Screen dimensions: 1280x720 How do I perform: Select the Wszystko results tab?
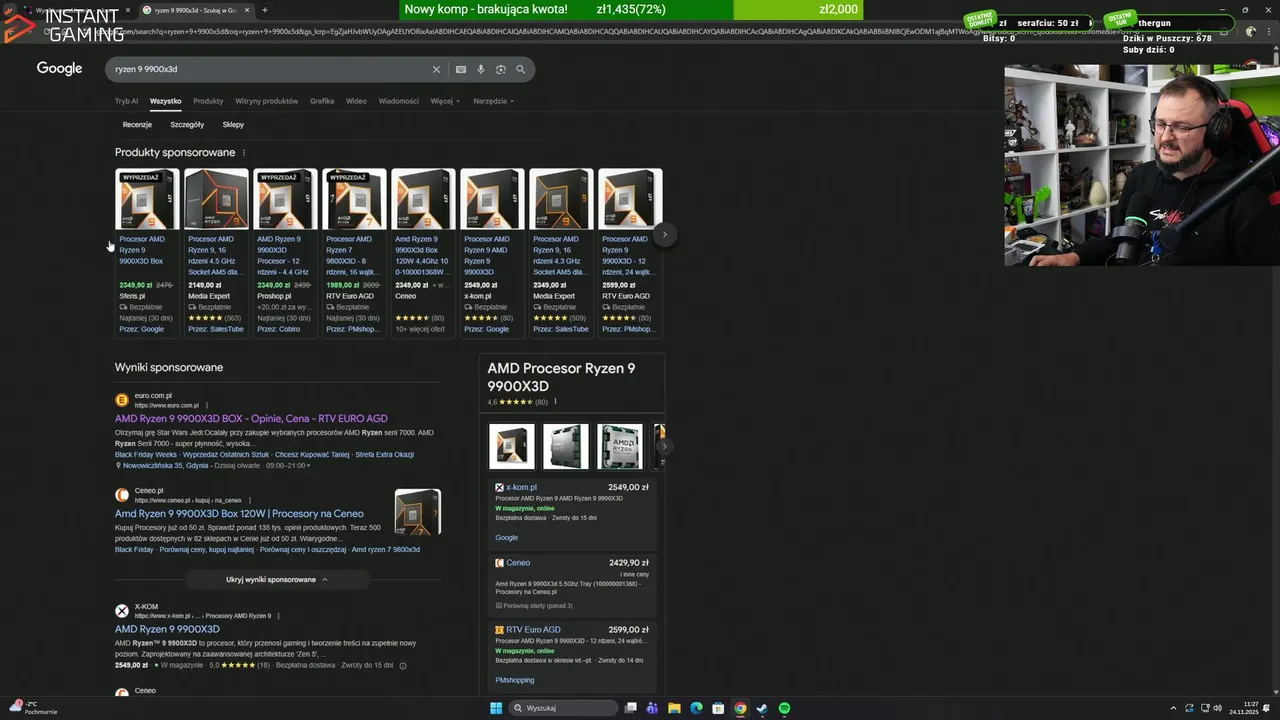[x=166, y=101]
